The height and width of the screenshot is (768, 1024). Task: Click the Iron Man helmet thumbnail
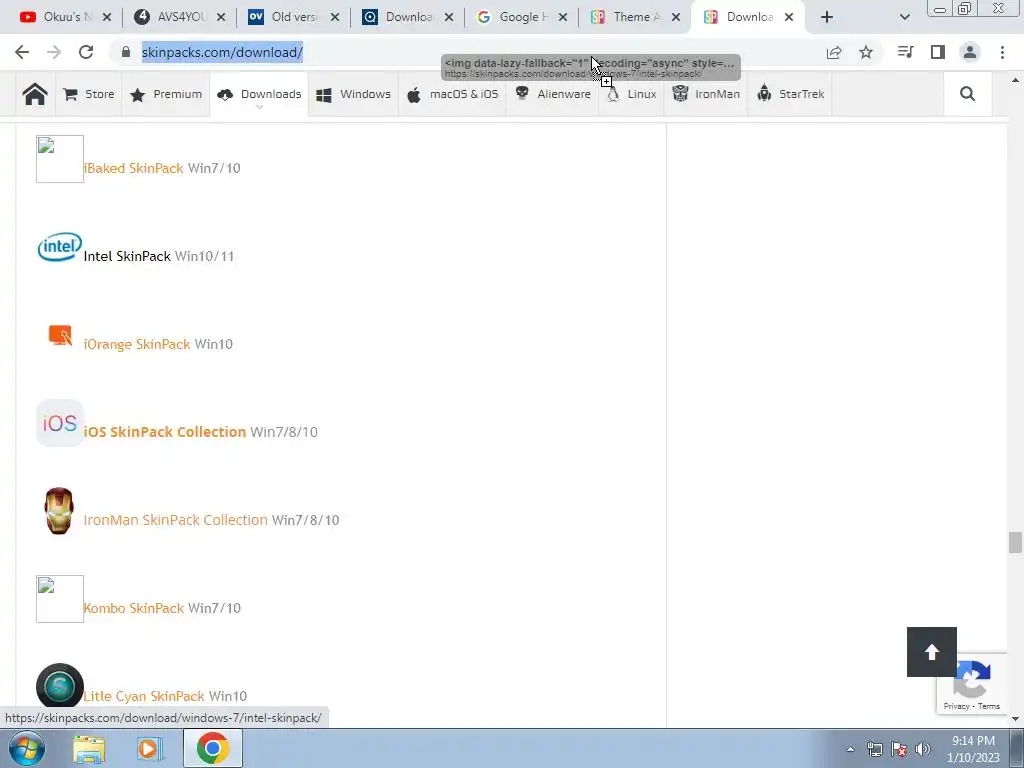click(x=59, y=511)
